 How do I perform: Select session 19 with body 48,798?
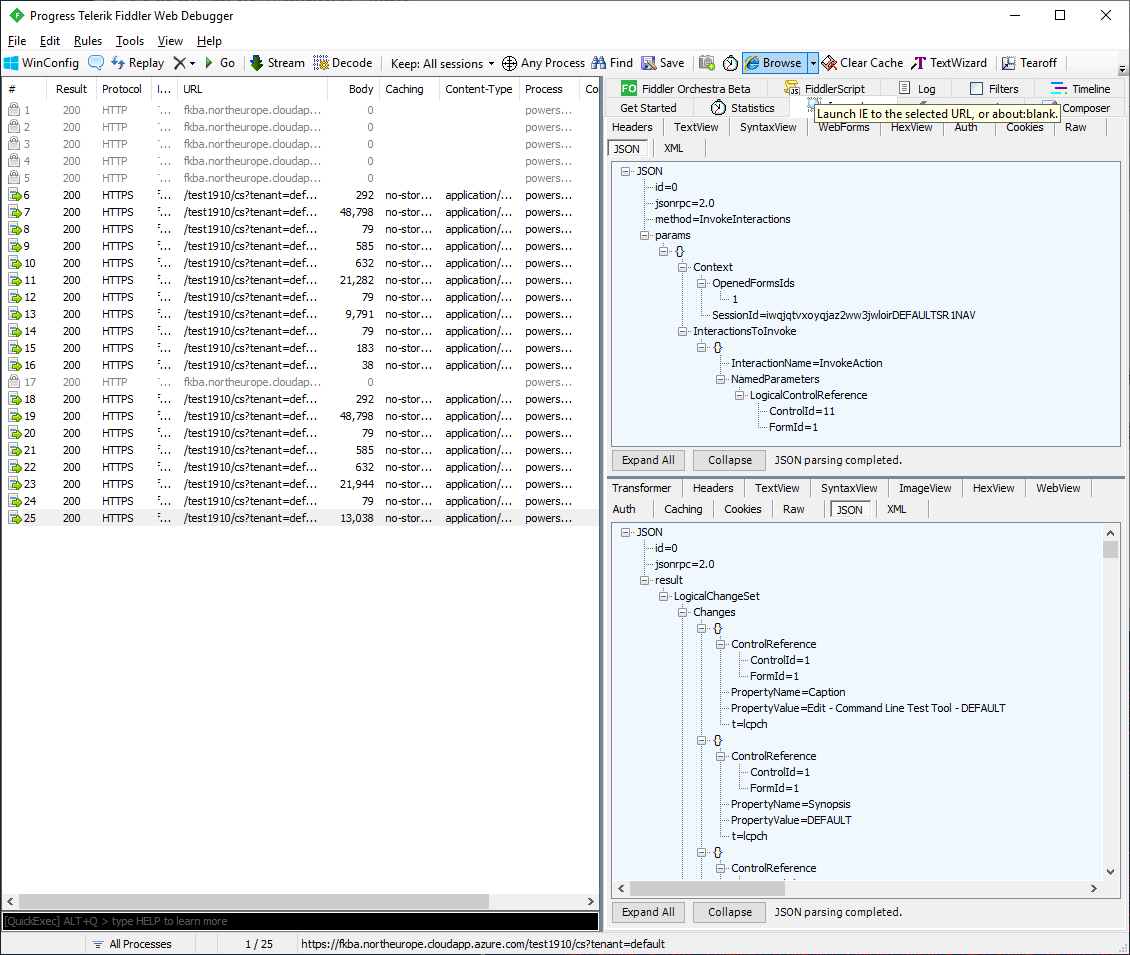pos(300,416)
